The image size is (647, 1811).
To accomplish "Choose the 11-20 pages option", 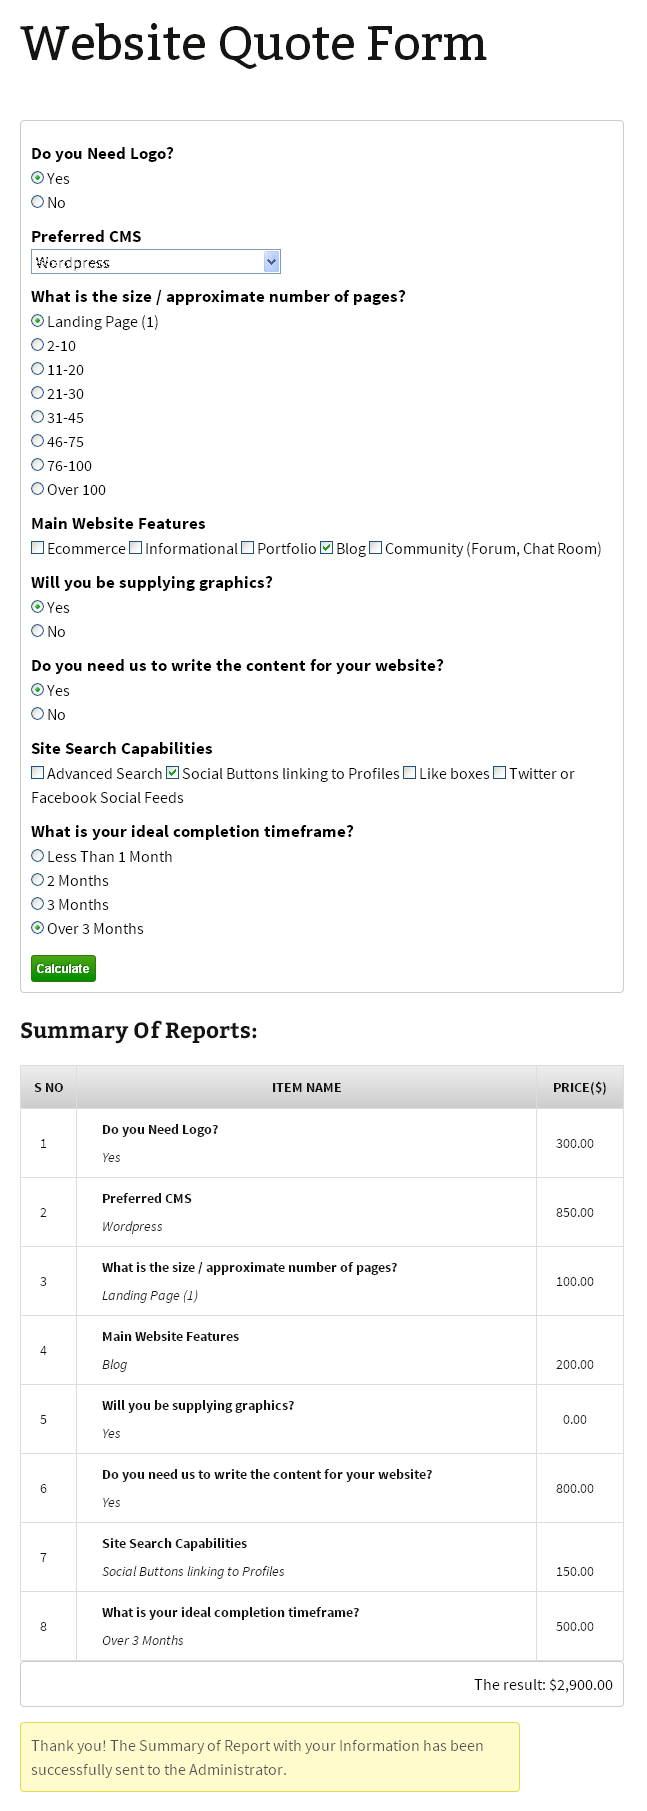I will (38, 369).
